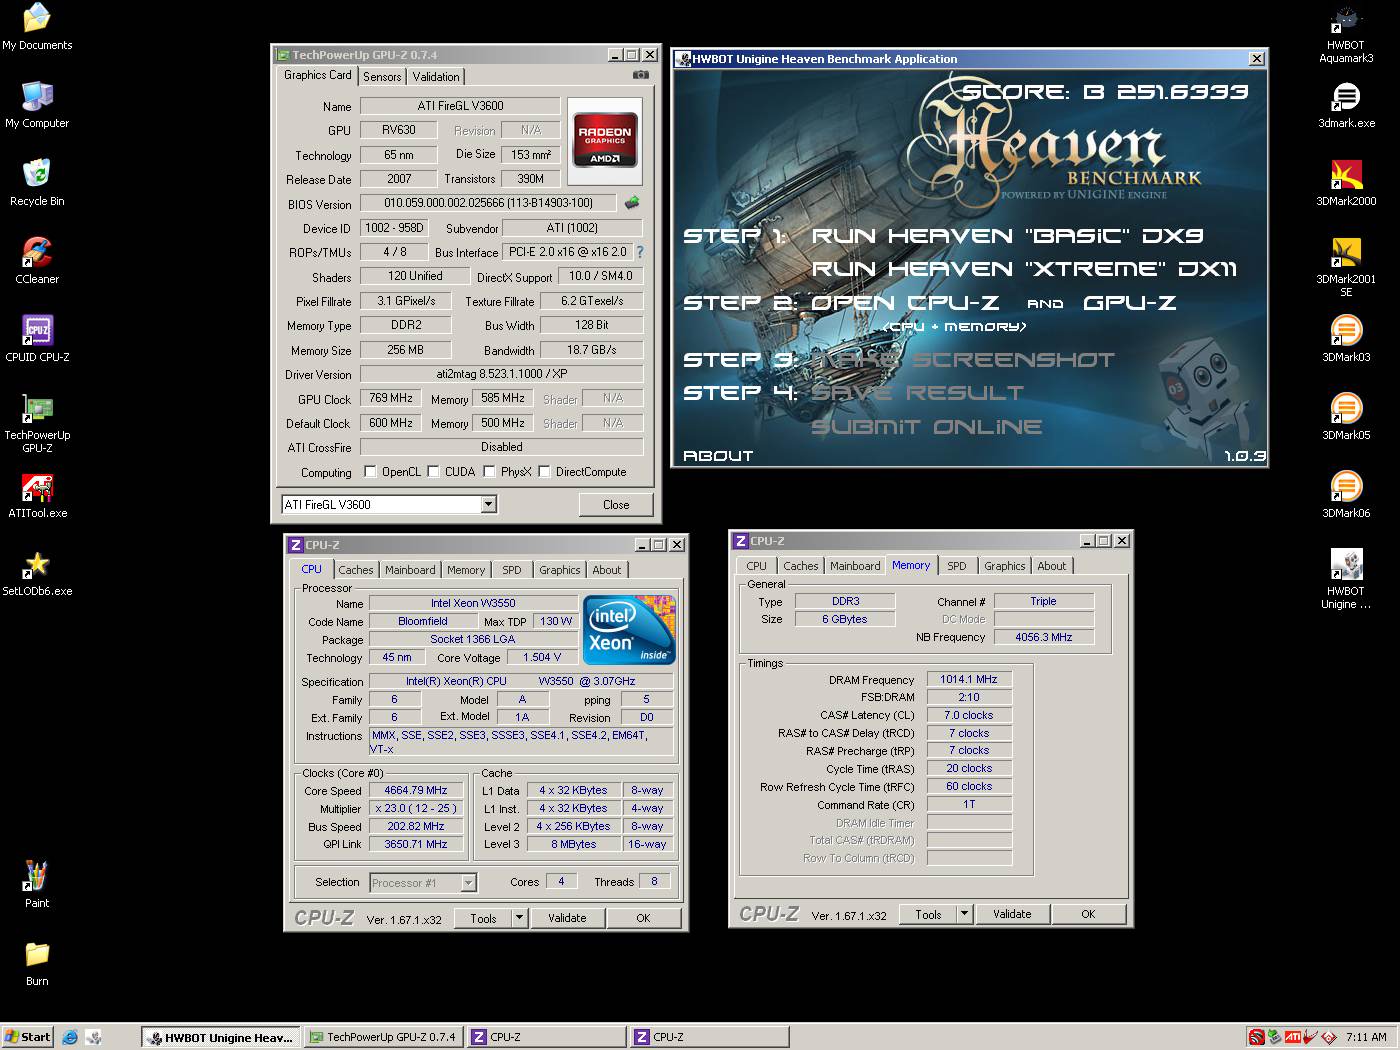Launch 3DMark06 desktop icon

coord(1346,495)
